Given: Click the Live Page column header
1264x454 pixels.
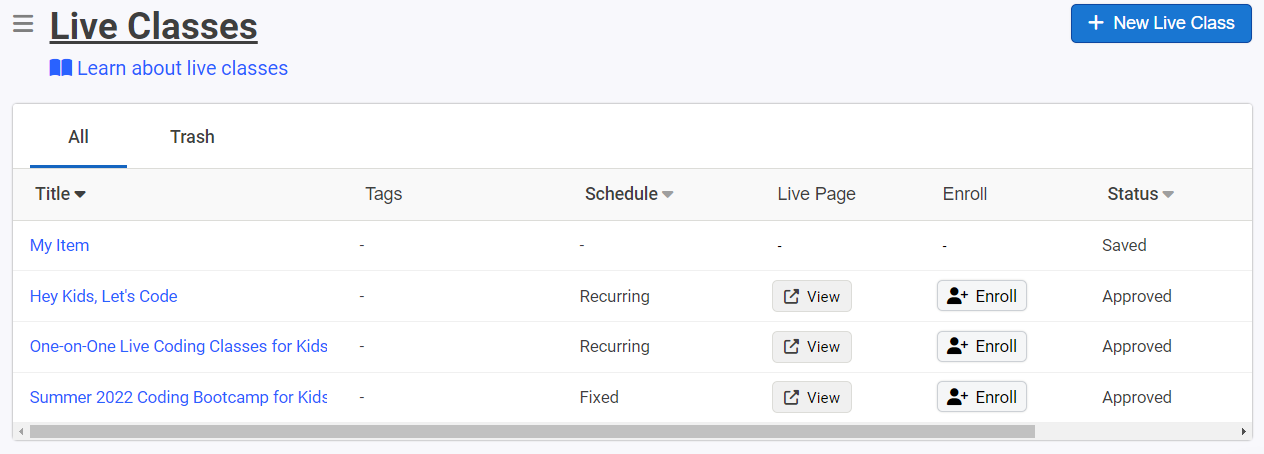Looking at the screenshot, I should tap(816, 194).
